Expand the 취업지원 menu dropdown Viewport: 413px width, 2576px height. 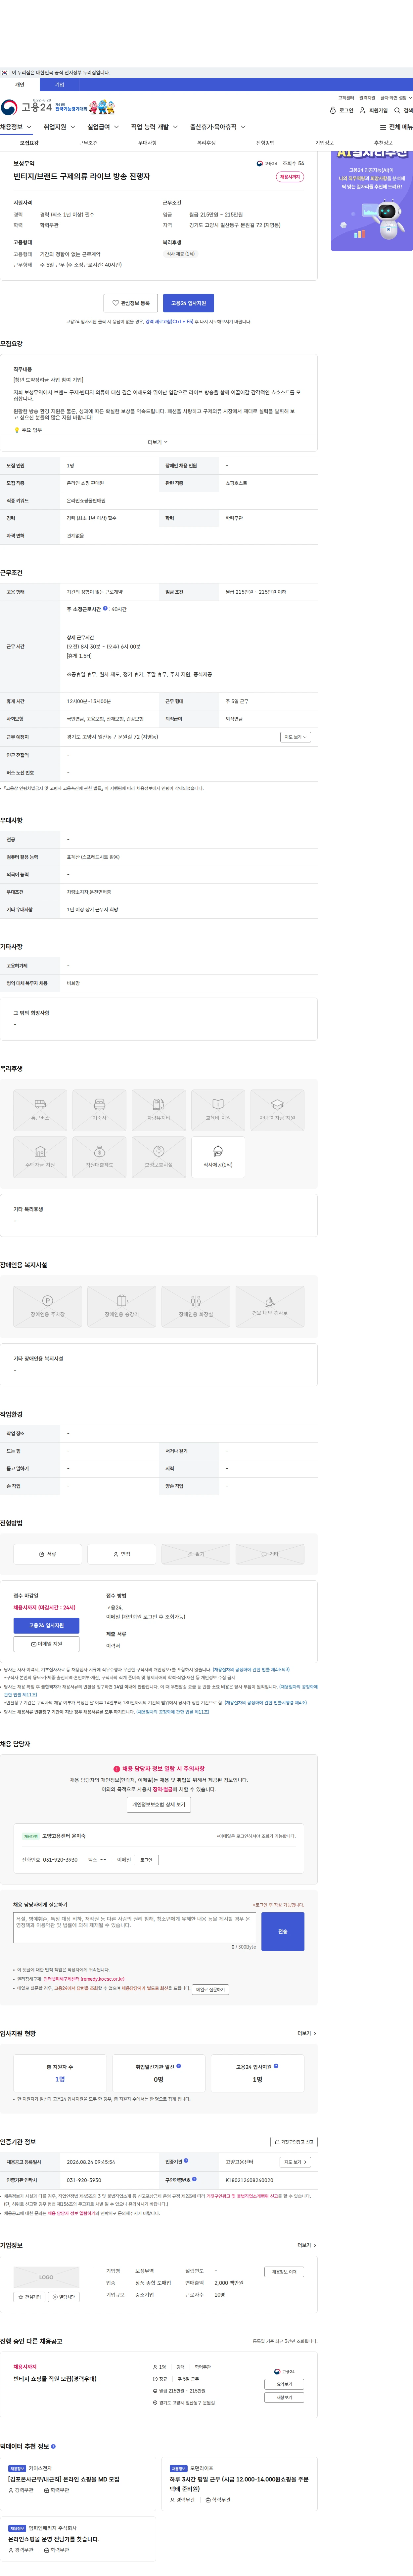(x=59, y=127)
